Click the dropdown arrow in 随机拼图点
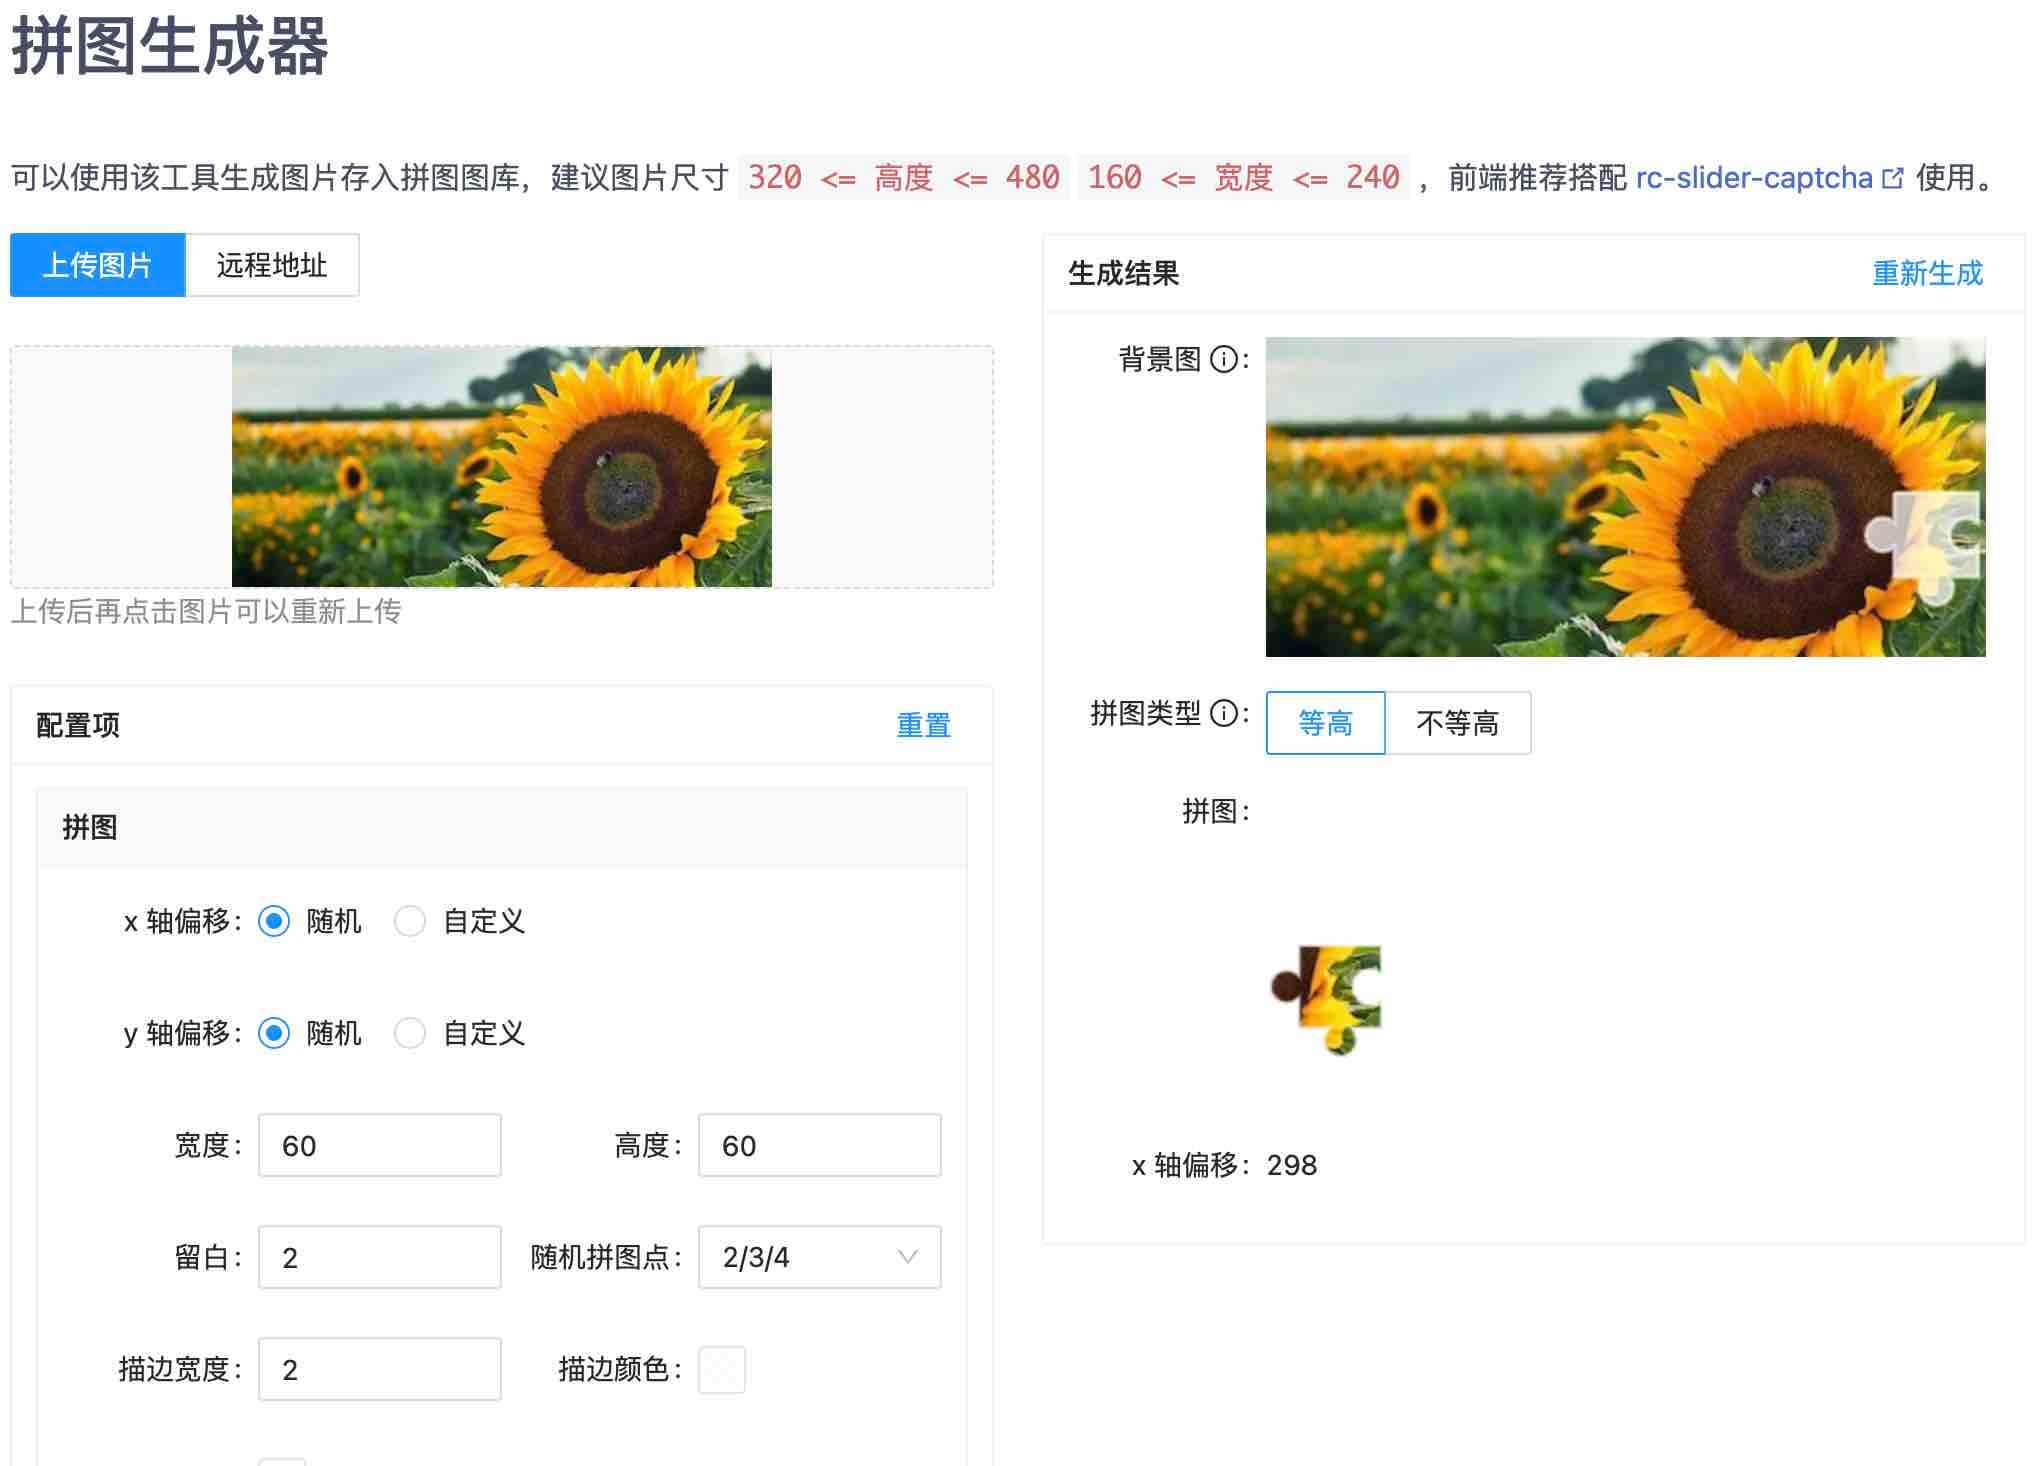The image size is (2036, 1466). pyautogui.click(x=907, y=1257)
